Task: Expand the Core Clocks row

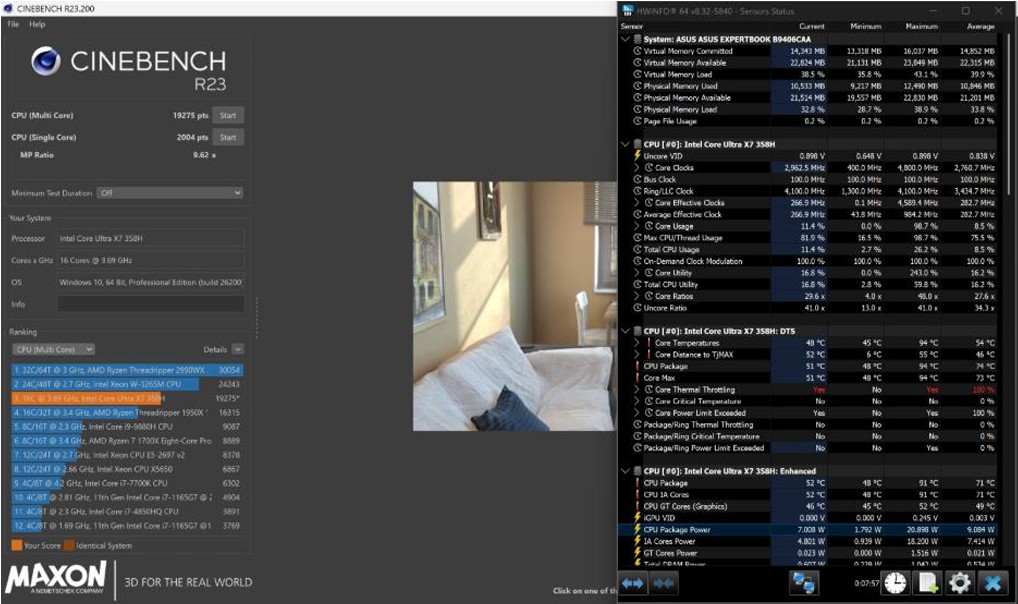Action: point(638,168)
